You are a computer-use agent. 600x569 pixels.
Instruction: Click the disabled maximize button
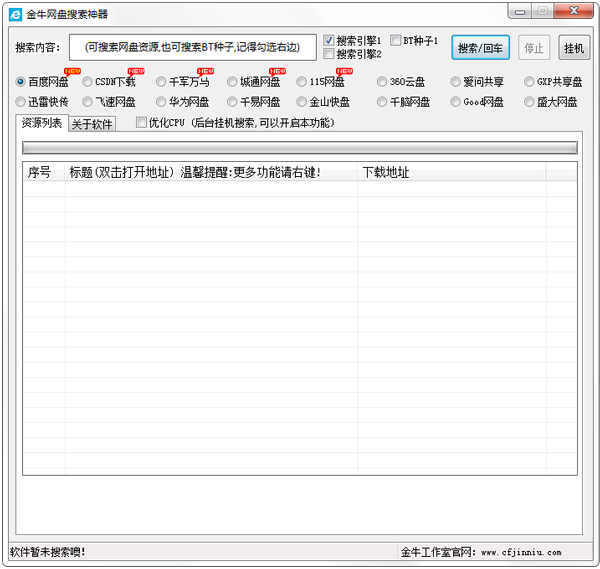(542, 11)
